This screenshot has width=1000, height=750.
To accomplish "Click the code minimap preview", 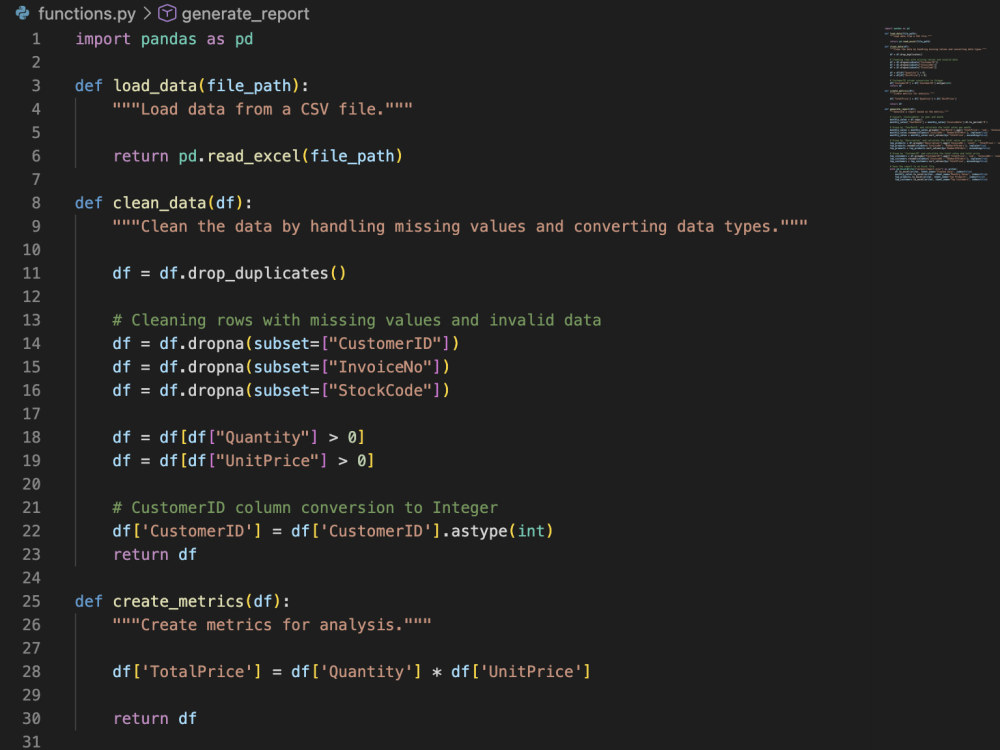I will tap(941, 104).
